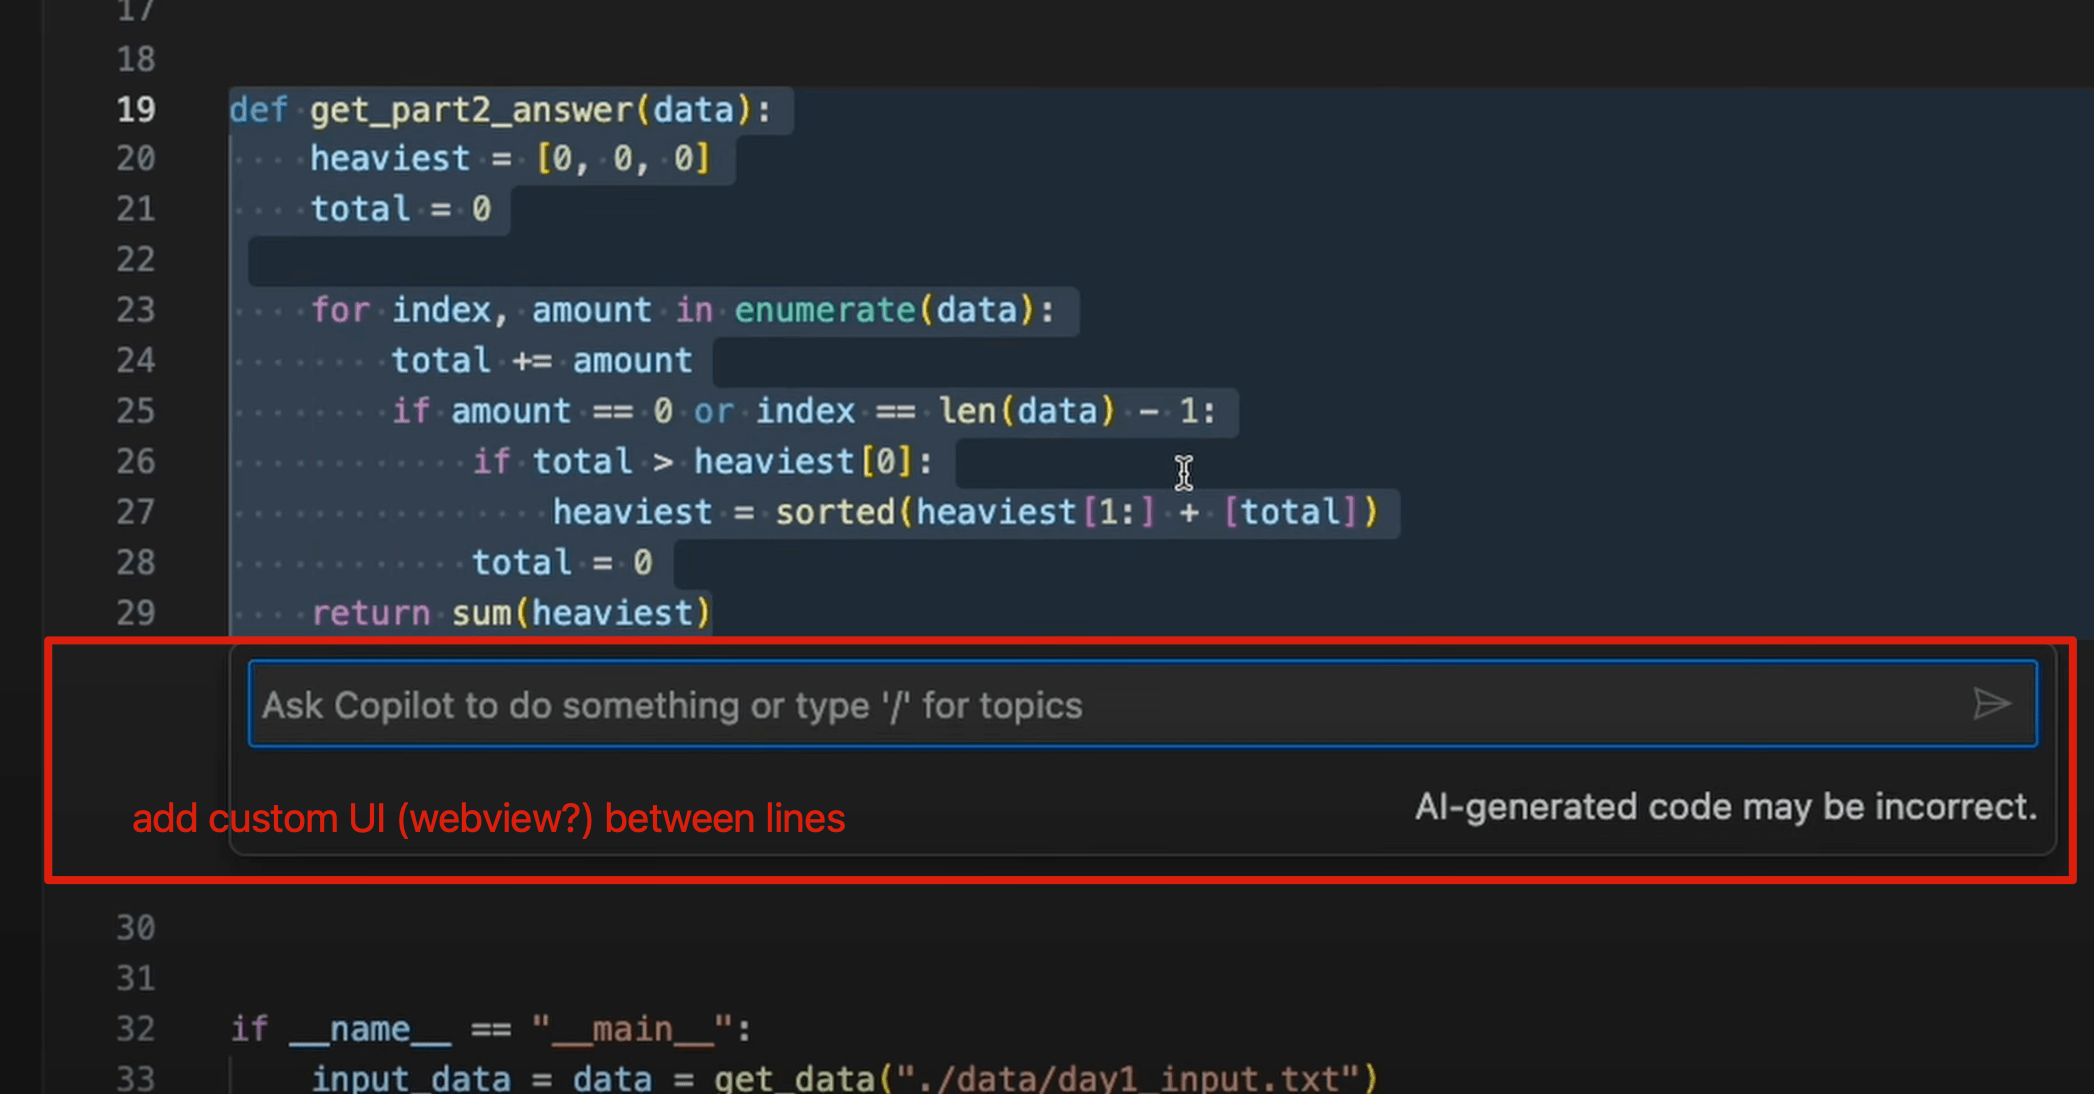2094x1094 pixels.
Task: Click the __main__ string on line 32
Action: coord(632,1028)
